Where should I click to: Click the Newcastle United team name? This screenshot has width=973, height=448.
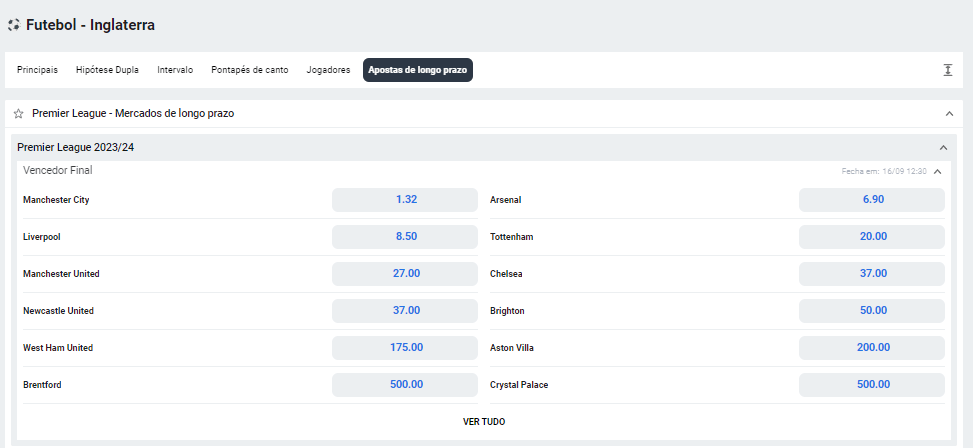click(58, 311)
